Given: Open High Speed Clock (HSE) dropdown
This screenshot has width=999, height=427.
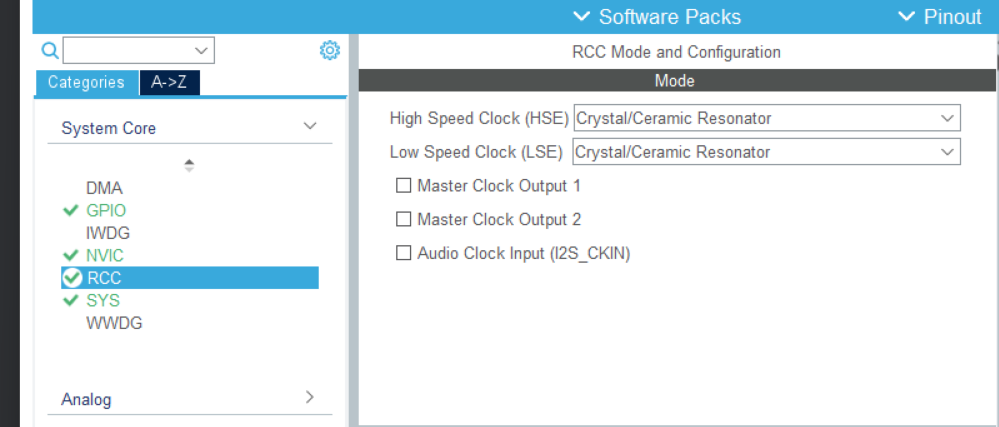Looking at the screenshot, I should coord(767,118).
